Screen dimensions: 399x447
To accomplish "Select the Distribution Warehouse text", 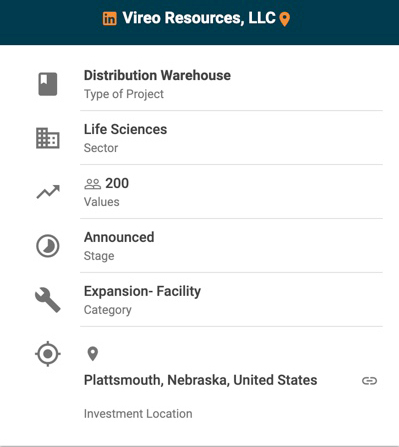I will 157,75.
